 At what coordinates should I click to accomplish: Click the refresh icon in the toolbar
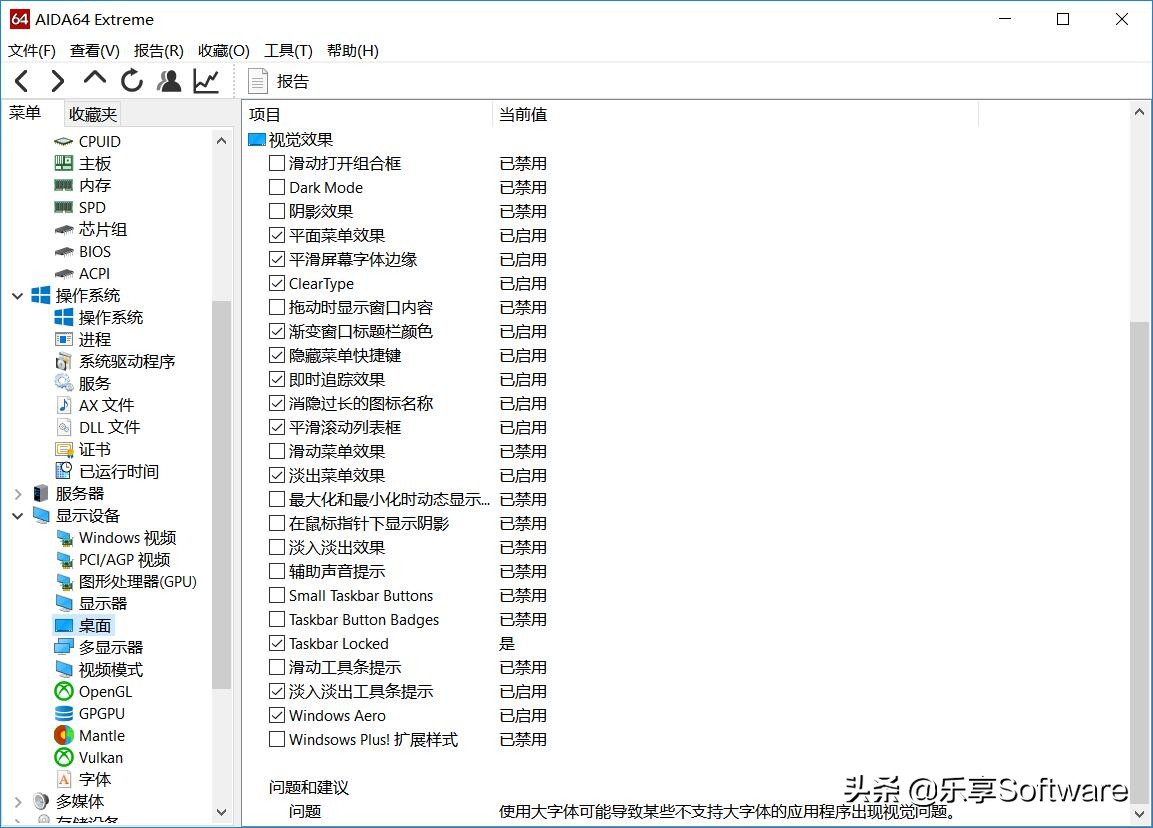point(132,80)
